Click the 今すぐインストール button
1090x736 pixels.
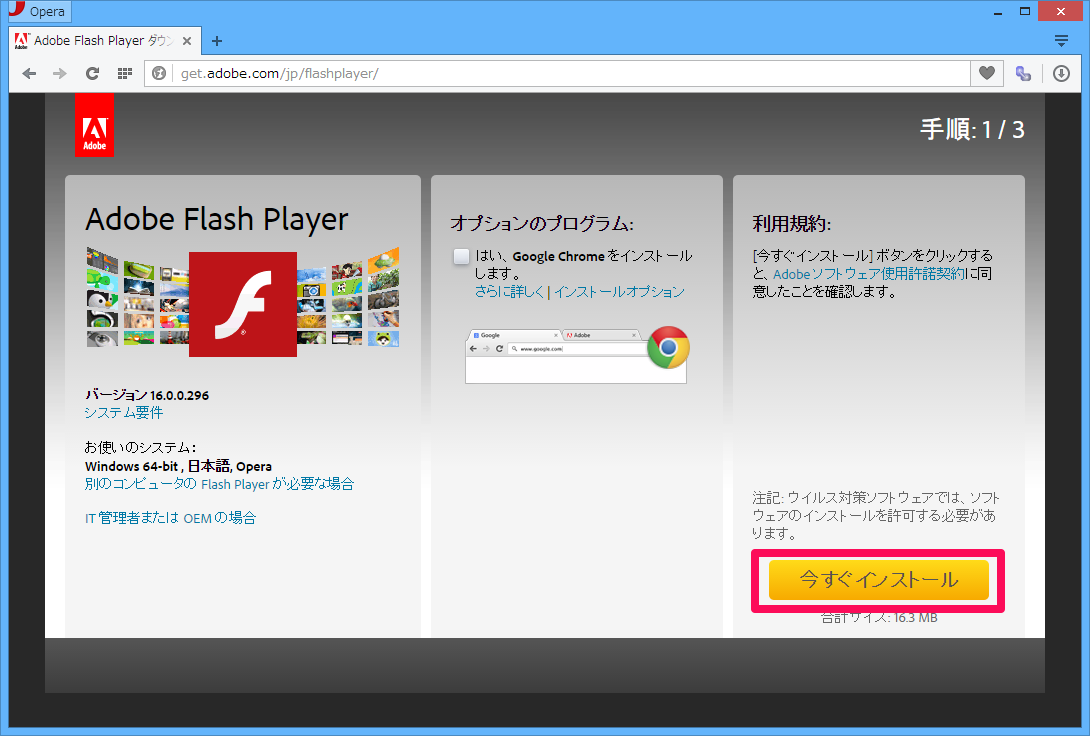(x=878, y=580)
